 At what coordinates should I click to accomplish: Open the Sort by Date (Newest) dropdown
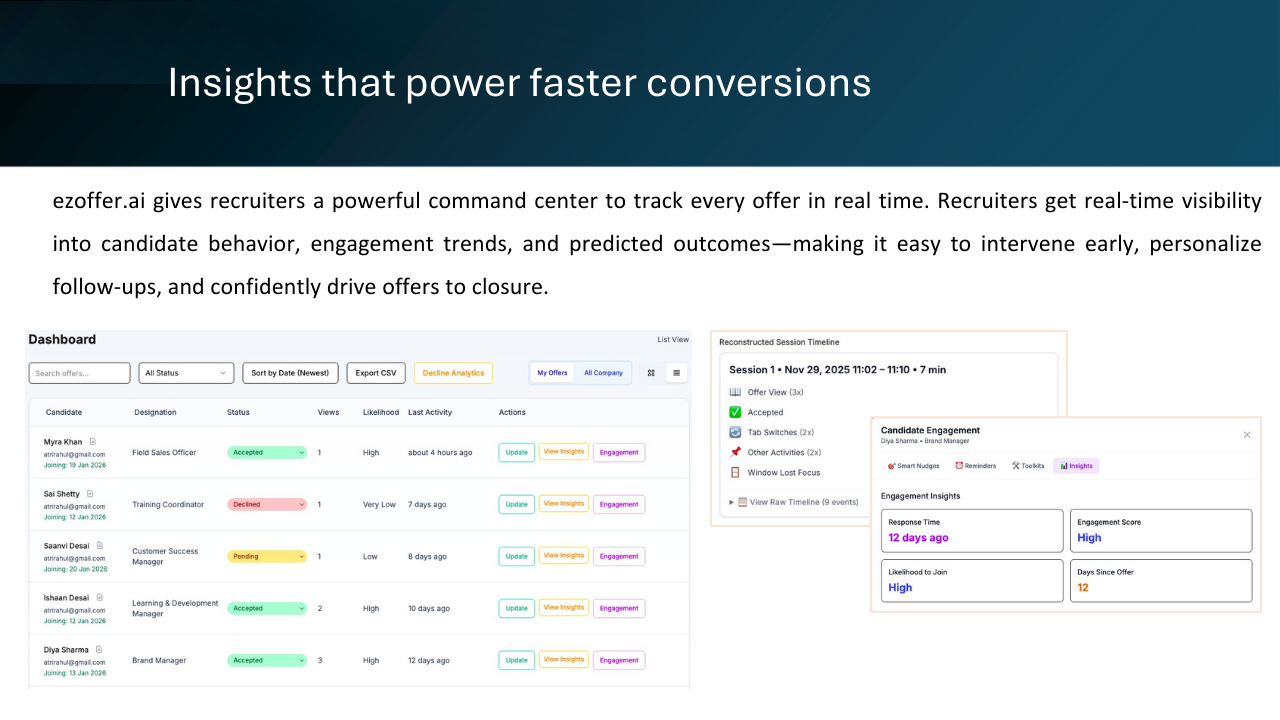[x=290, y=372]
